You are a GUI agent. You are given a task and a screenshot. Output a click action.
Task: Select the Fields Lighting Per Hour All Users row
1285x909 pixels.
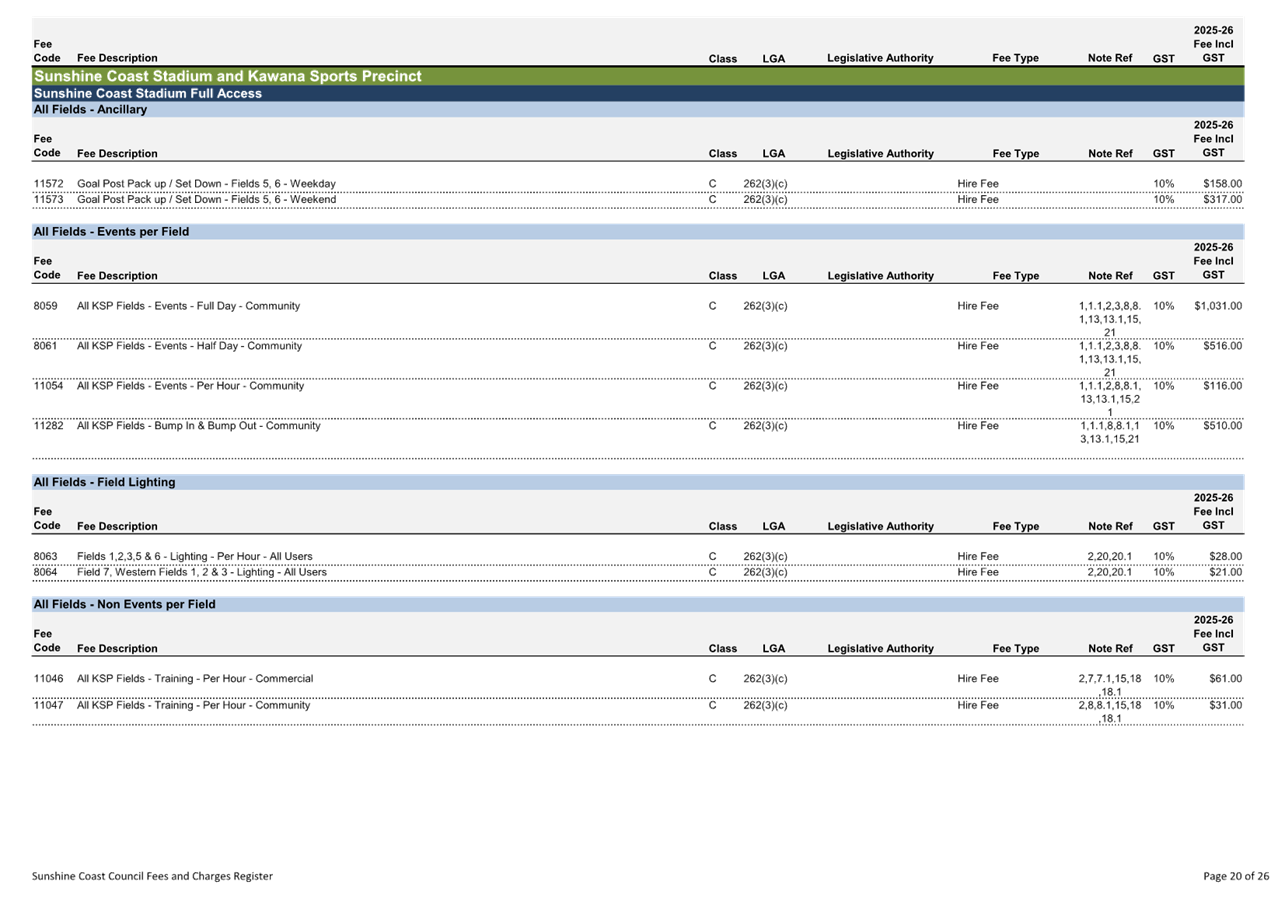point(194,556)
